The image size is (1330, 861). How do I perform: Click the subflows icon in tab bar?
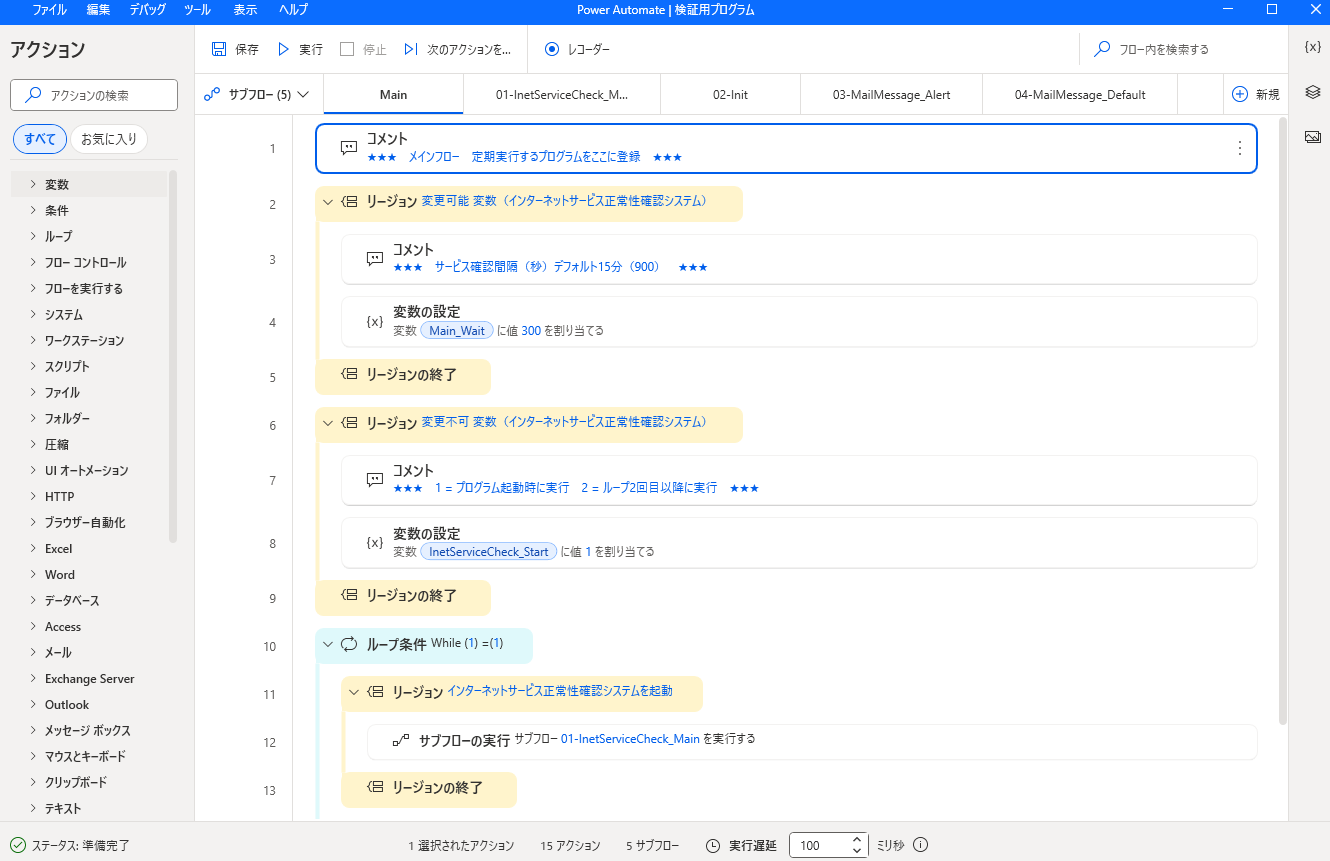tap(212, 94)
